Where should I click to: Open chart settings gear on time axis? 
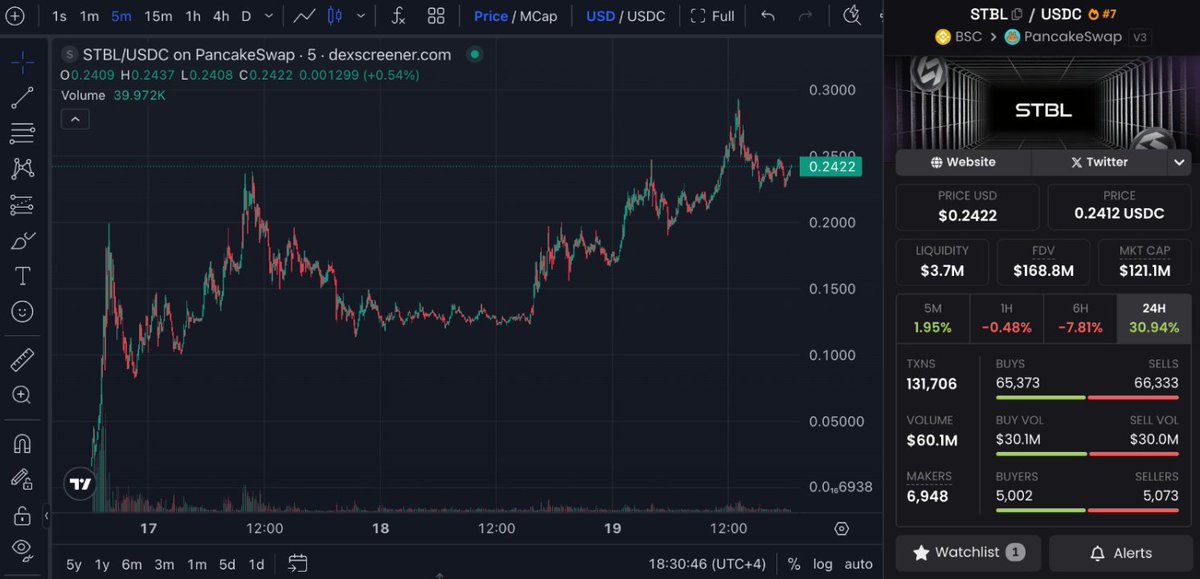click(842, 528)
